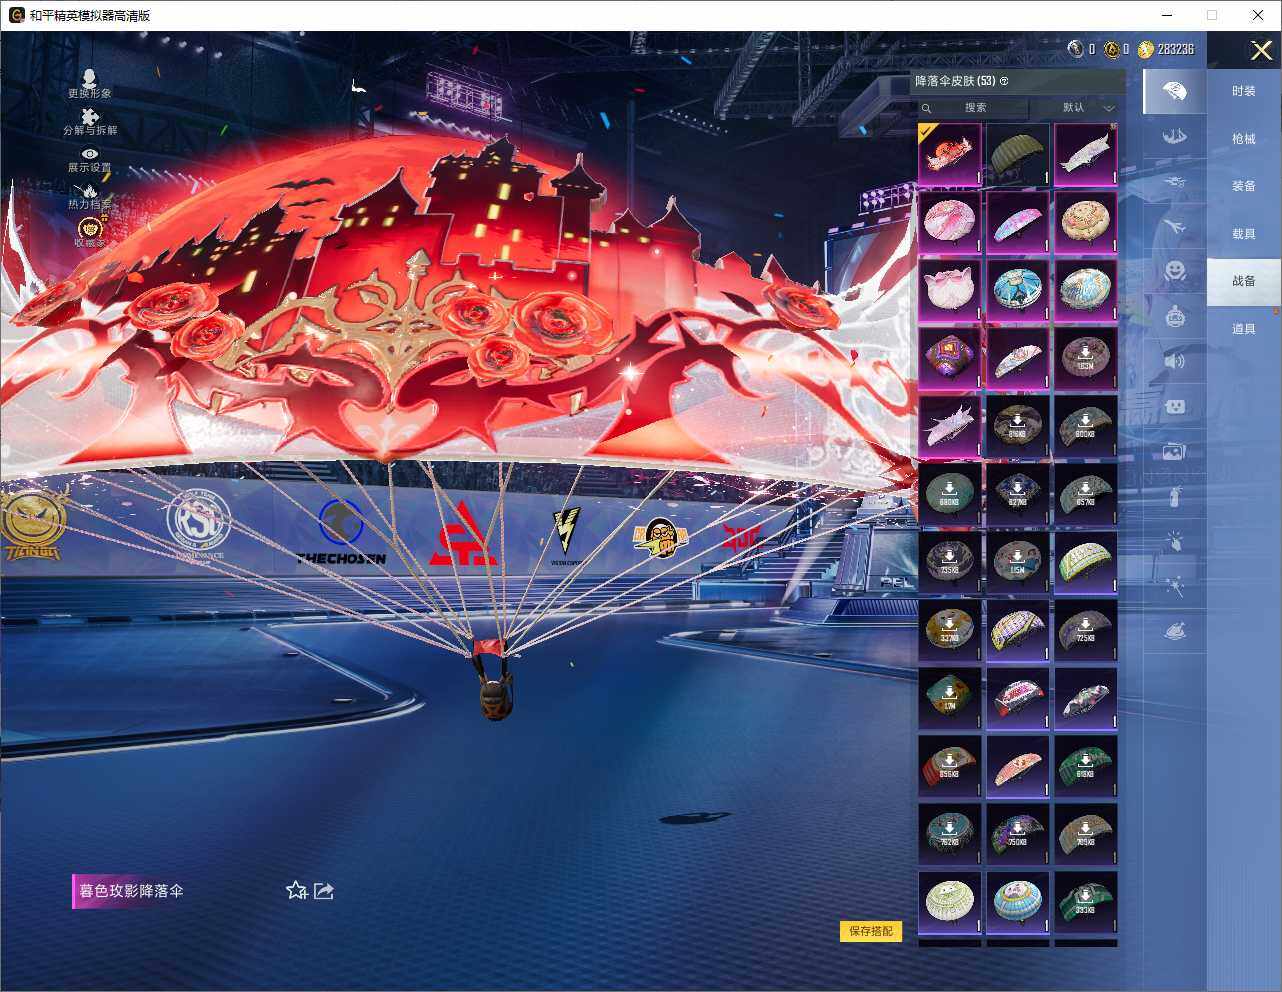Download the 800KB parachute skin

[1086, 427]
